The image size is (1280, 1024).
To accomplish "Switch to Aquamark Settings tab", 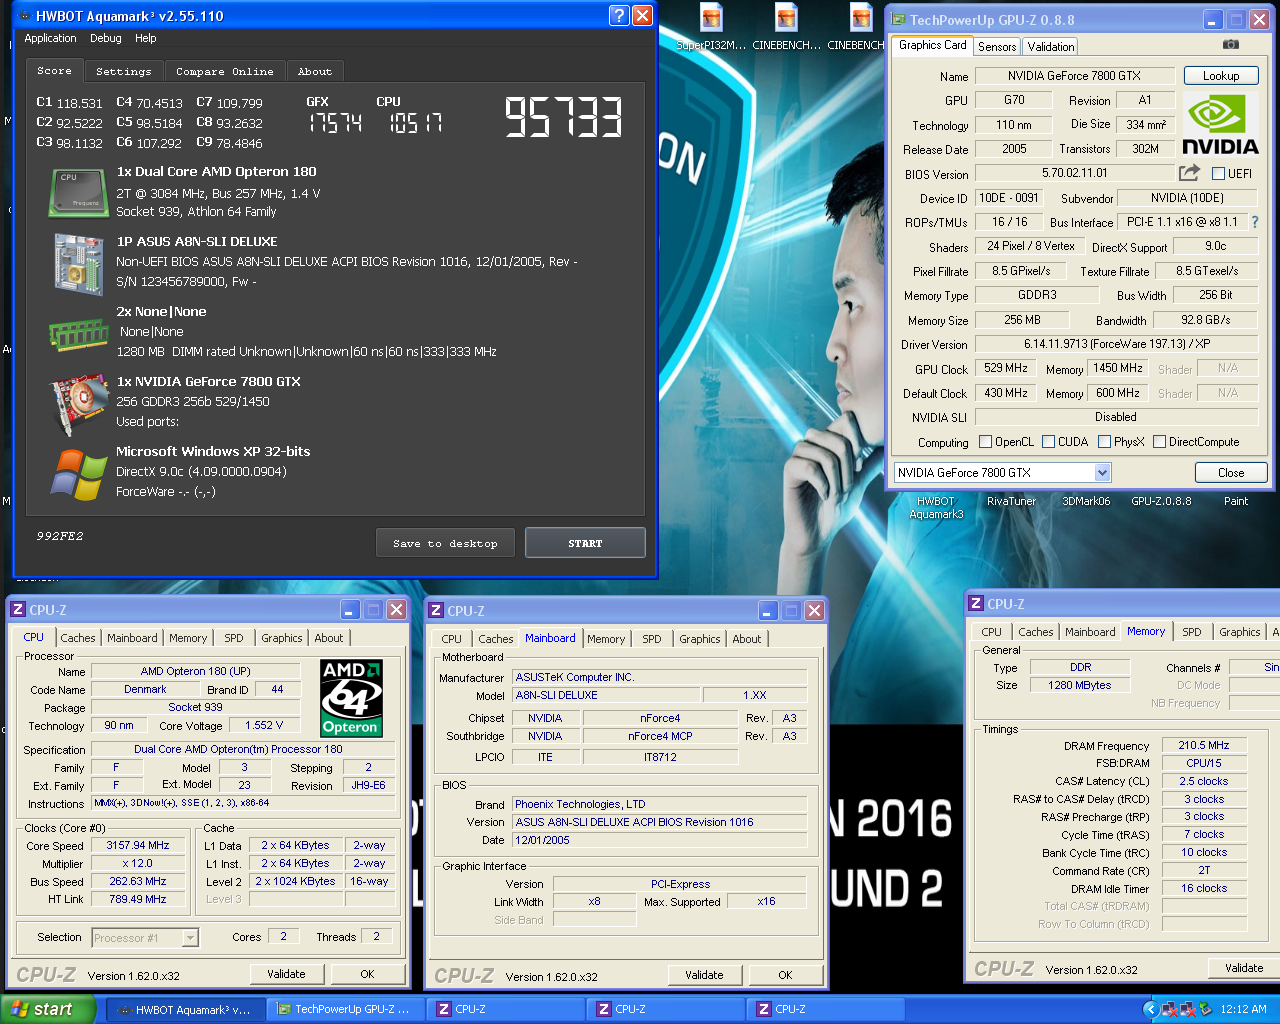I will pyautogui.click(x=124, y=71).
